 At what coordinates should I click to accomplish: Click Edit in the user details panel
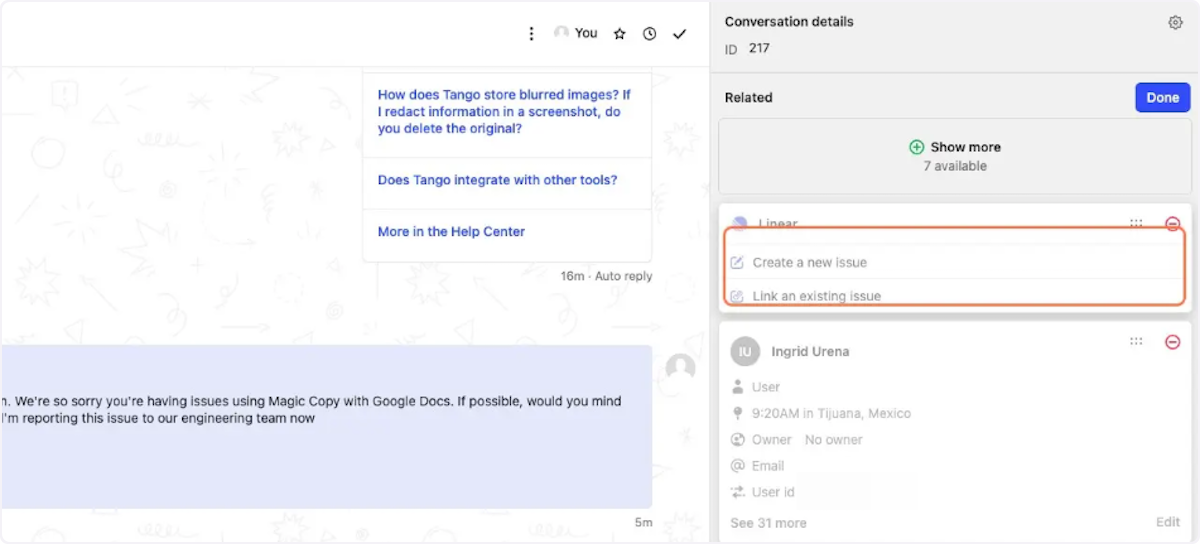click(x=1168, y=522)
